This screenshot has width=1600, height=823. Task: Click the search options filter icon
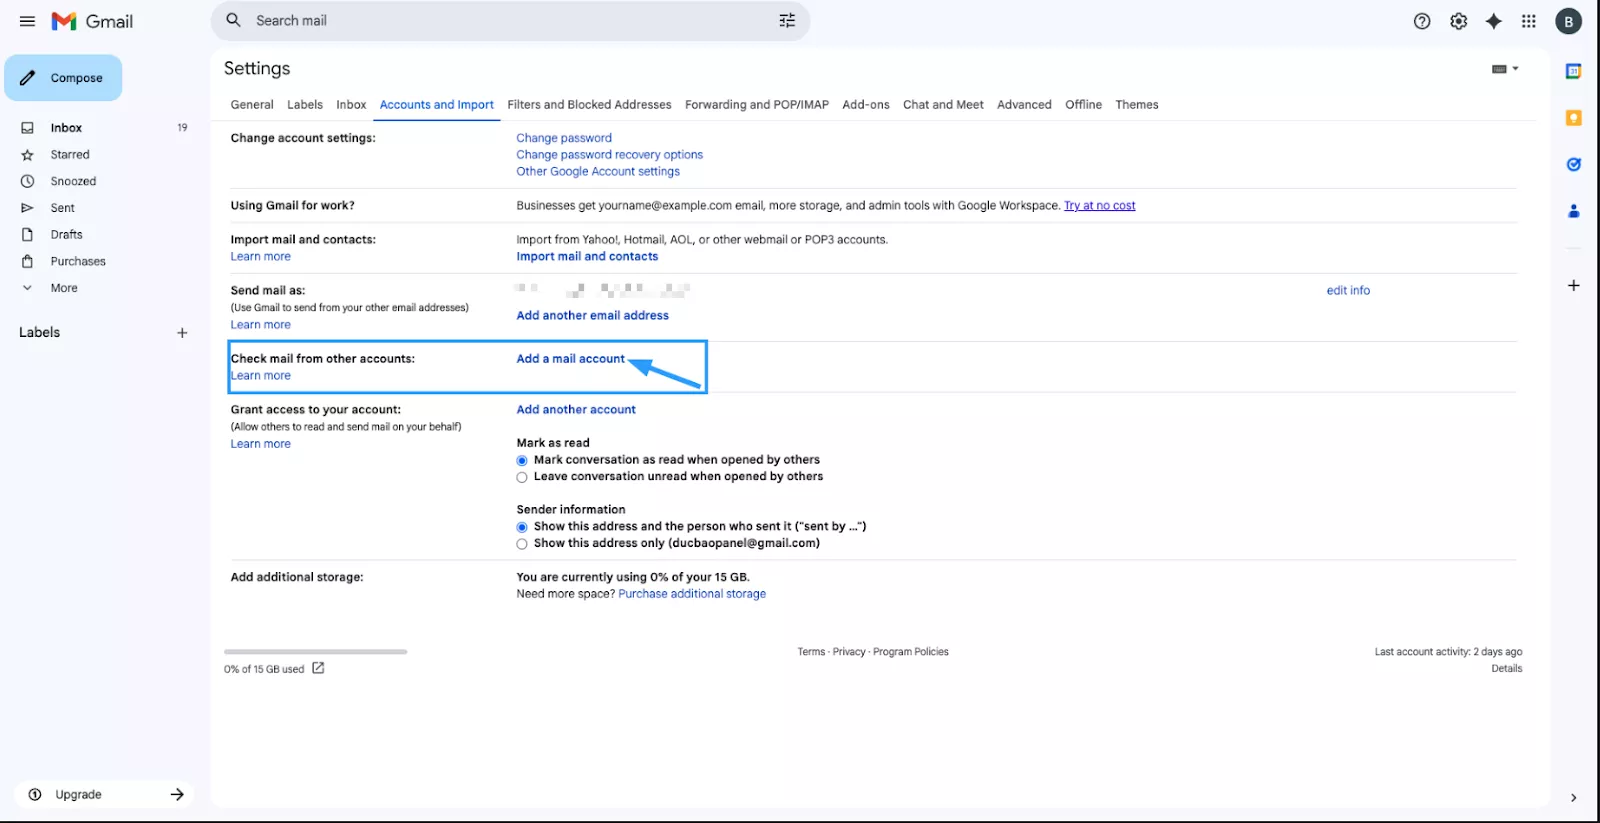(787, 21)
